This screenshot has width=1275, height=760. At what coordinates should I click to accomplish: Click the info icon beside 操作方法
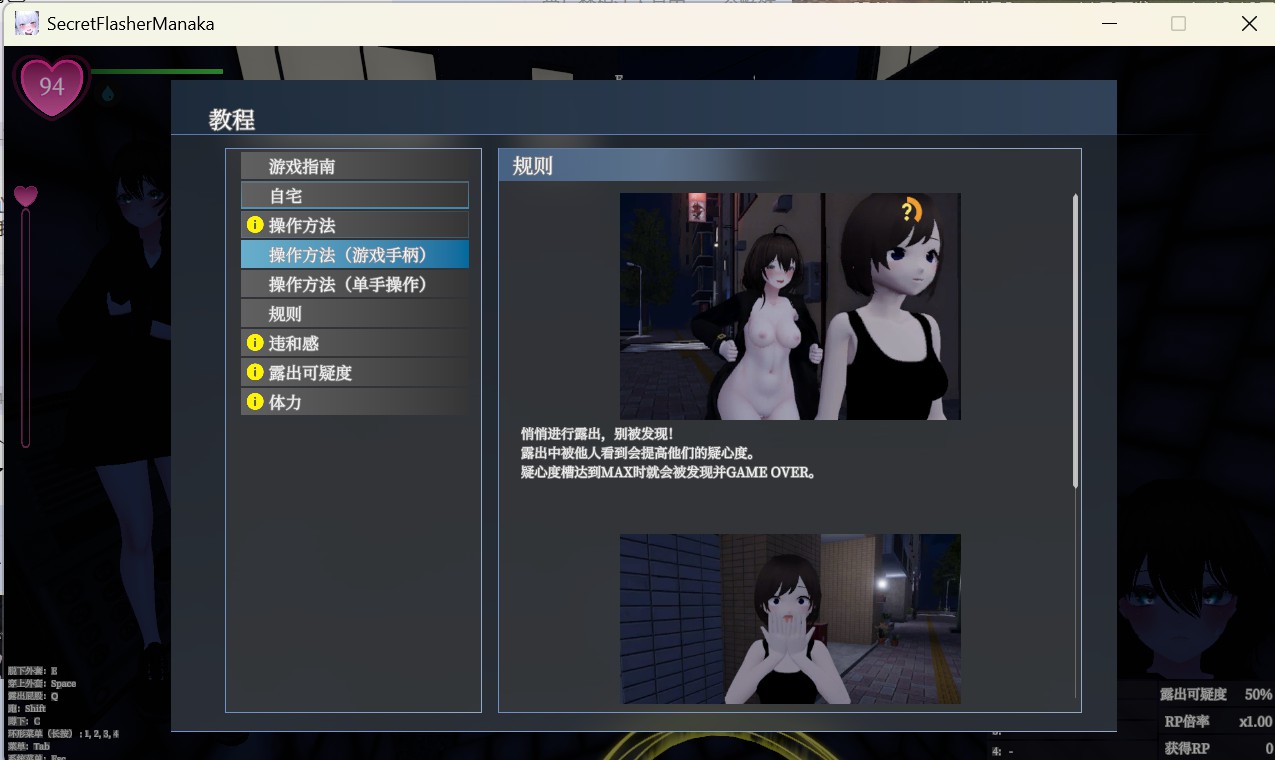(x=254, y=225)
